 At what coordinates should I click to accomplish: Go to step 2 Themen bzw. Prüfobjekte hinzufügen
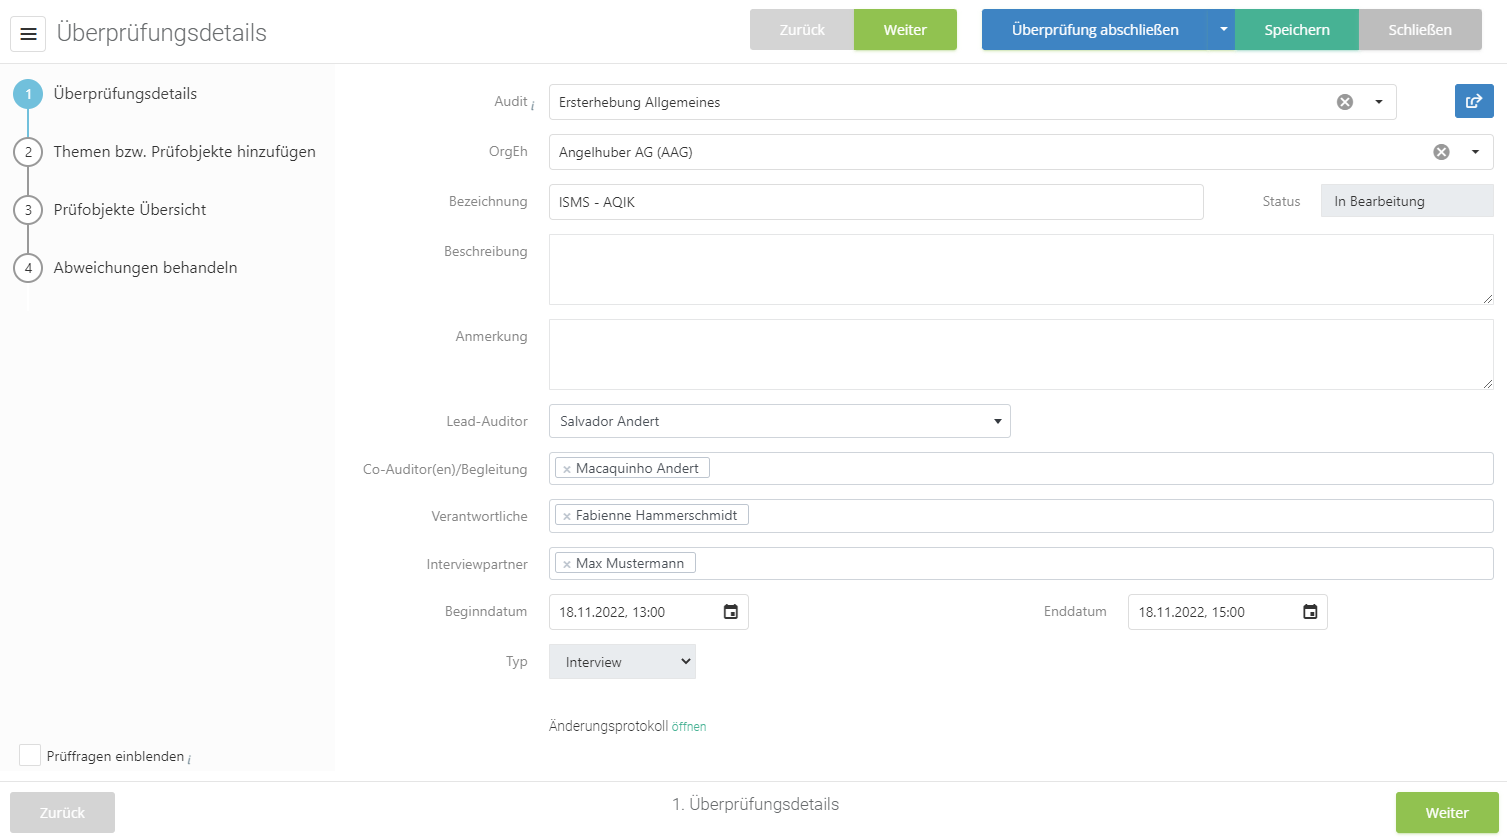click(184, 152)
